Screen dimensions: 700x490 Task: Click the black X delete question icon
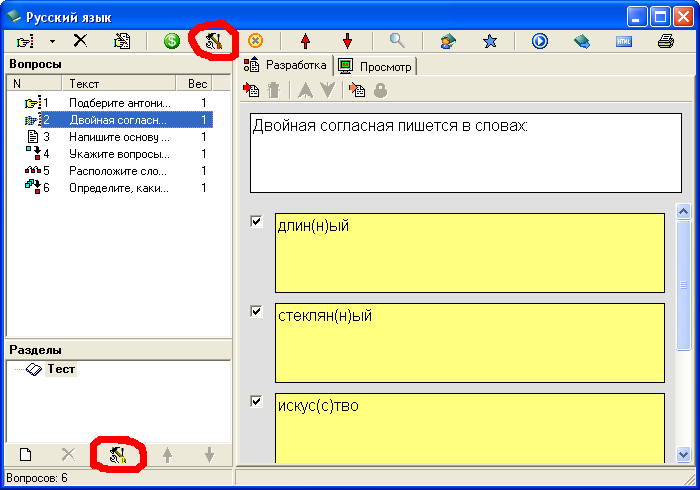pos(80,41)
